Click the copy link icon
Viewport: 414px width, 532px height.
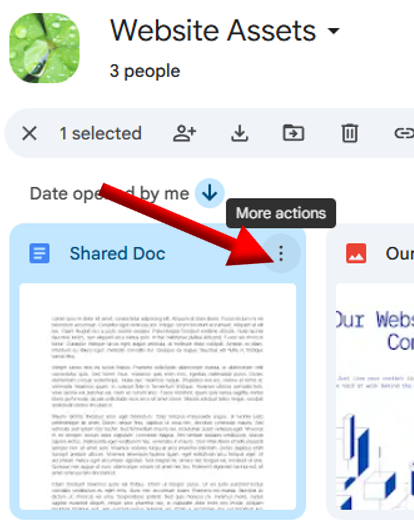(404, 133)
